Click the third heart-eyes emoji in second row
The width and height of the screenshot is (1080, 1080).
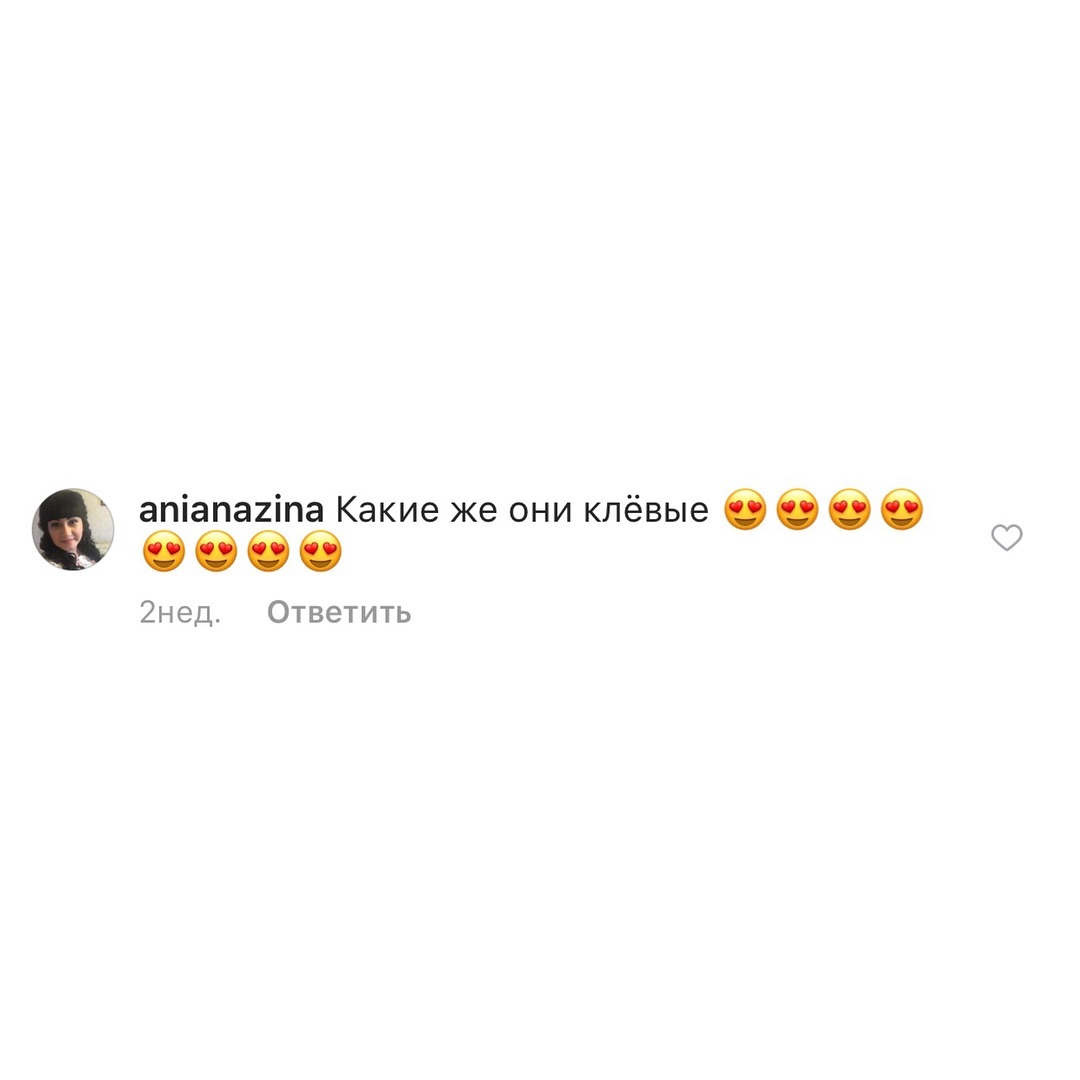click(x=269, y=551)
